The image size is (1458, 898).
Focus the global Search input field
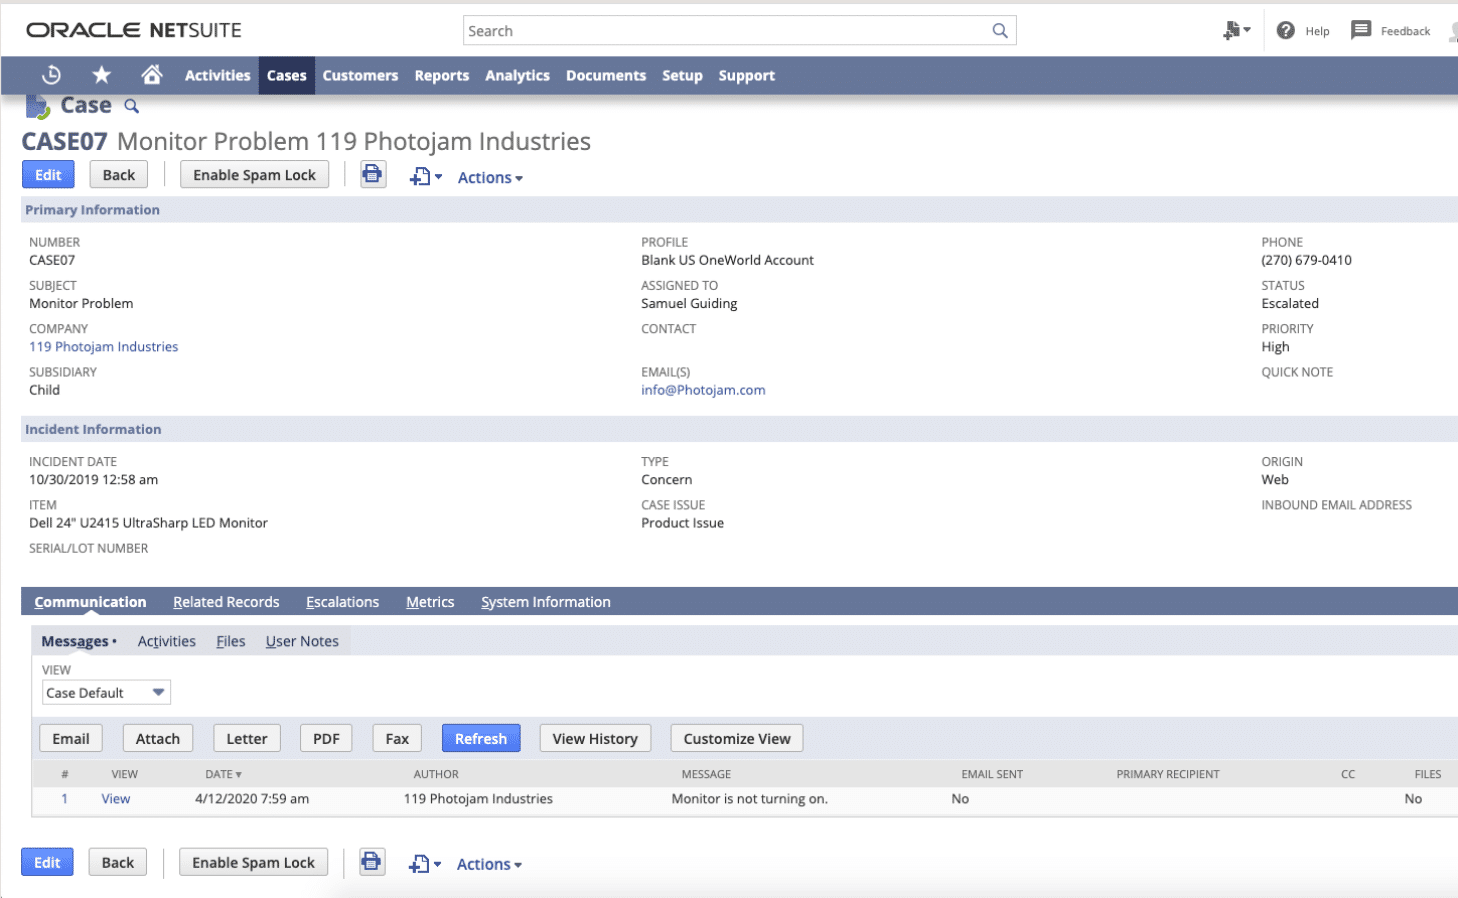pos(727,31)
